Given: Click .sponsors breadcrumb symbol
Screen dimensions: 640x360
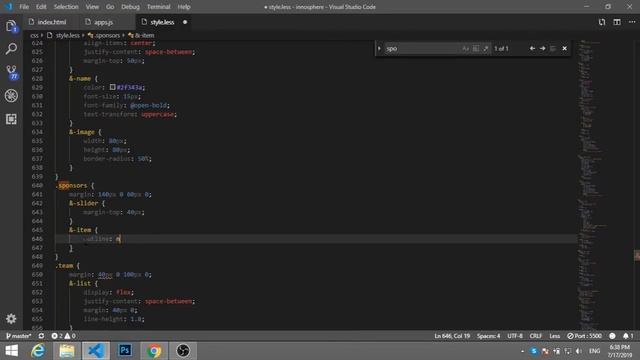Looking at the screenshot, I should click(107, 36).
